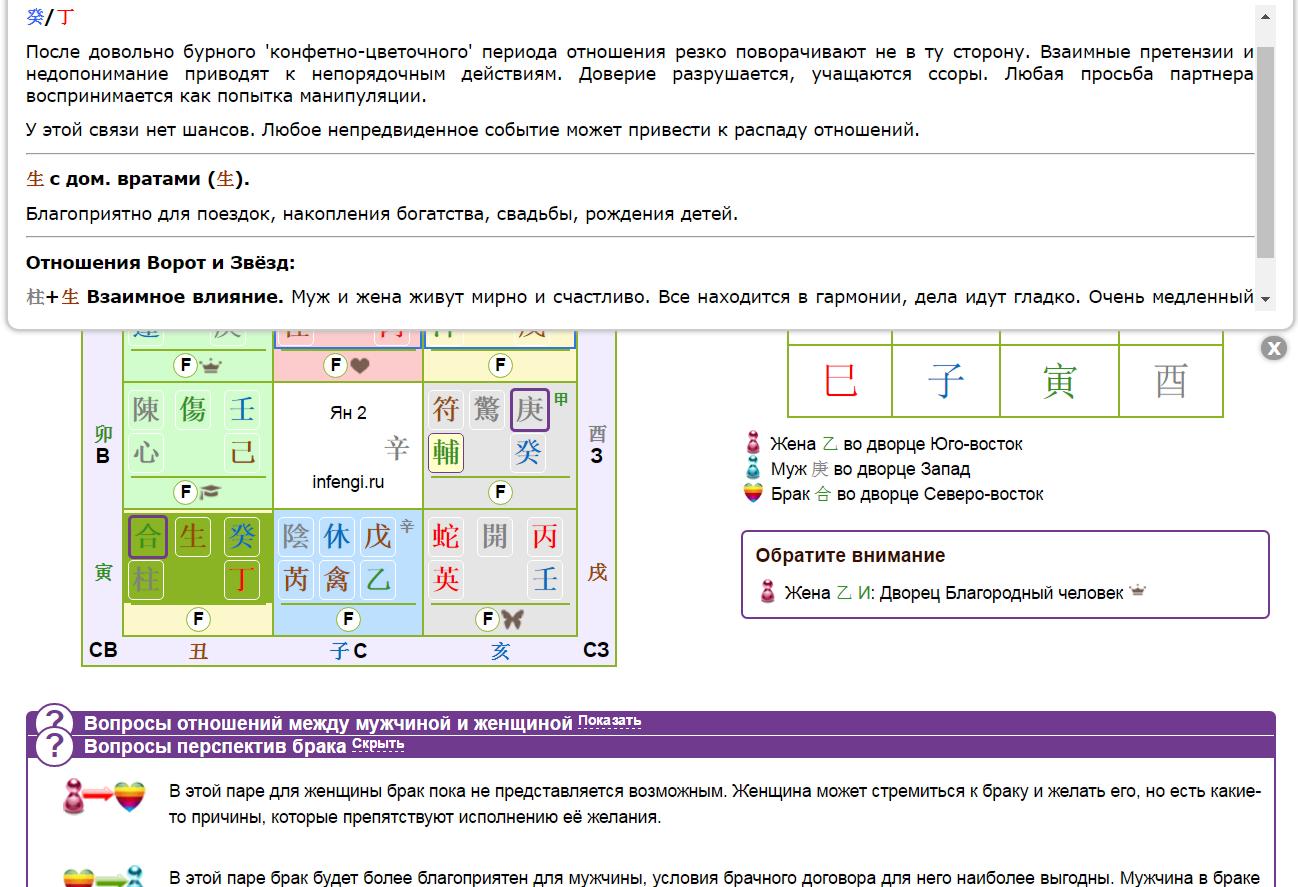1298x887 pixels.
Task: Click the popup scrollbar thumb
Action: [x=1265, y=152]
